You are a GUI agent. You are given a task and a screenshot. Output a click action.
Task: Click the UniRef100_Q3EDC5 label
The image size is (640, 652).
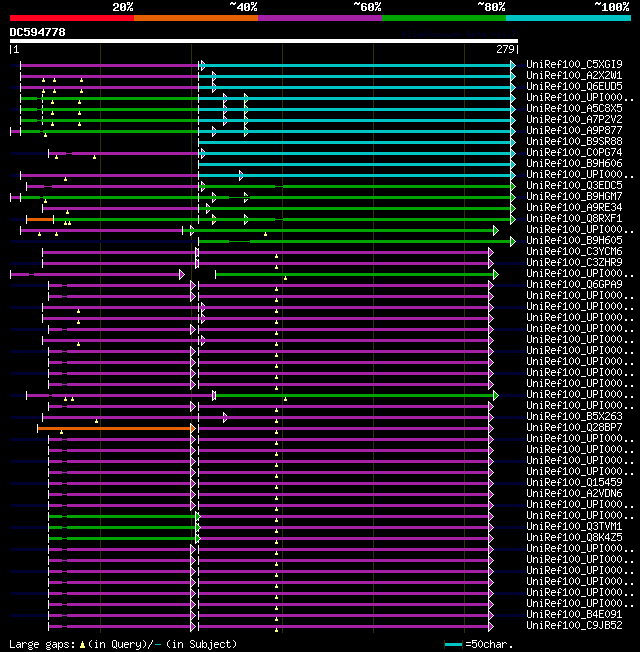(574, 185)
